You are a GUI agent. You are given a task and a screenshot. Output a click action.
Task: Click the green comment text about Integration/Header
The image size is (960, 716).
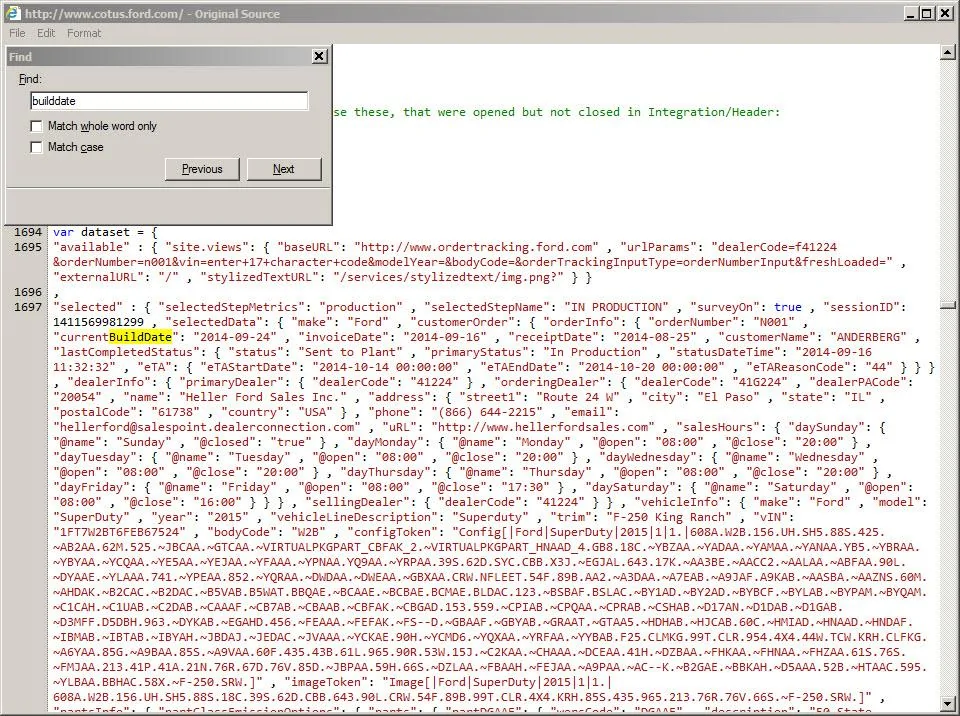click(x=557, y=112)
